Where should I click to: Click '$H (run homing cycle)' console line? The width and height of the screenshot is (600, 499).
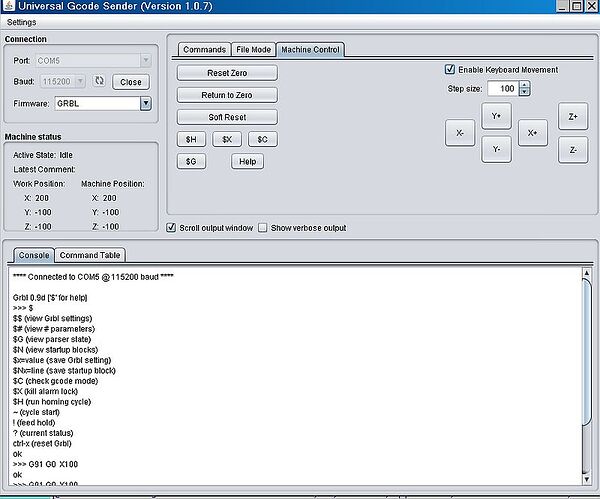52,402
